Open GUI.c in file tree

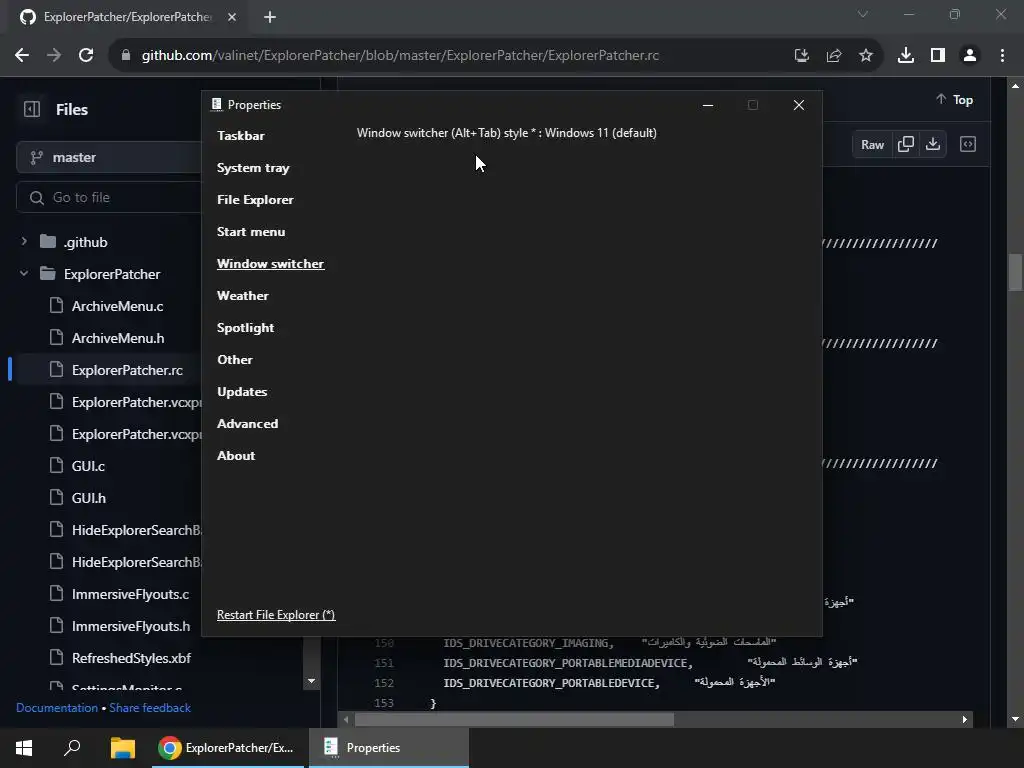point(88,466)
